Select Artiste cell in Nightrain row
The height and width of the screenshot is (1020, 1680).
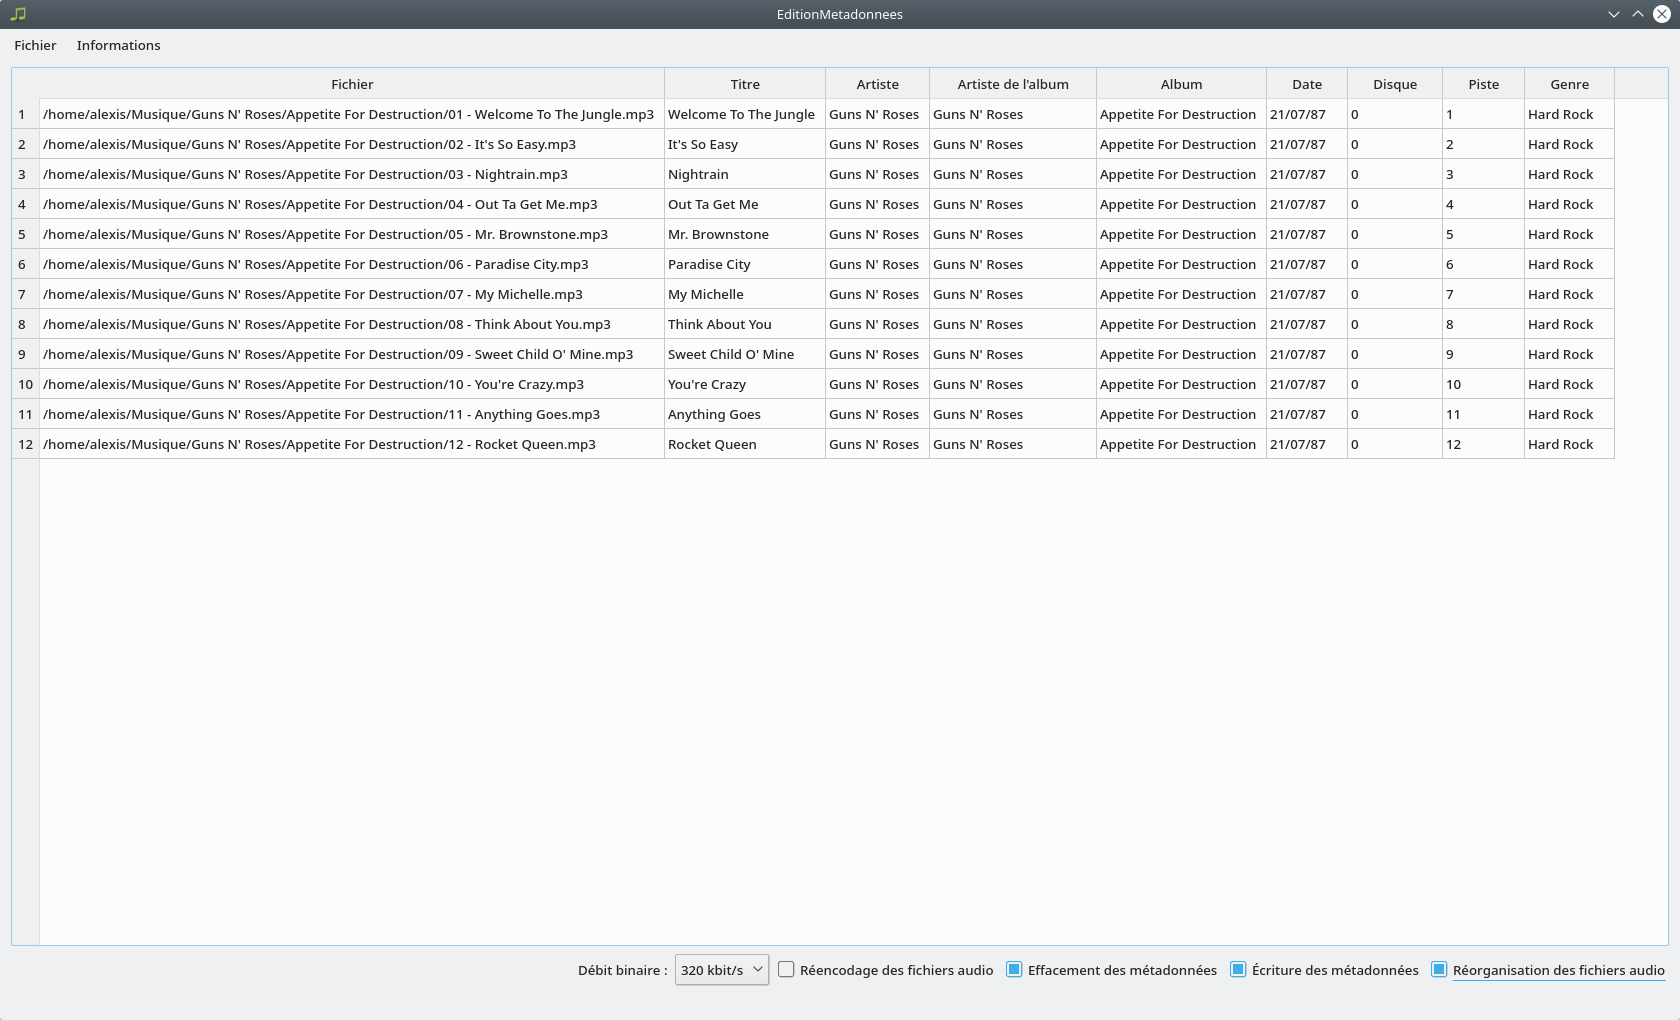click(x=877, y=174)
